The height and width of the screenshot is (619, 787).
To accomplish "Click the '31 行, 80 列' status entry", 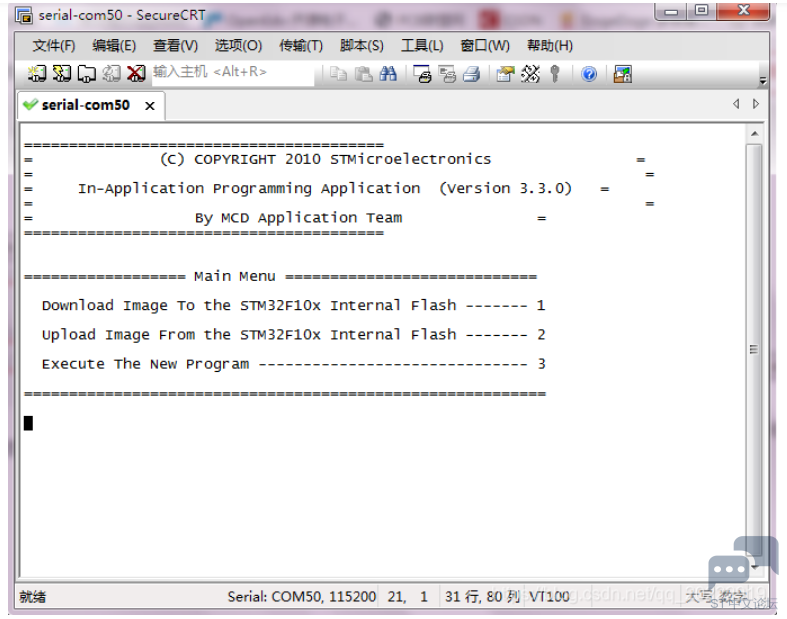I will (x=482, y=596).
